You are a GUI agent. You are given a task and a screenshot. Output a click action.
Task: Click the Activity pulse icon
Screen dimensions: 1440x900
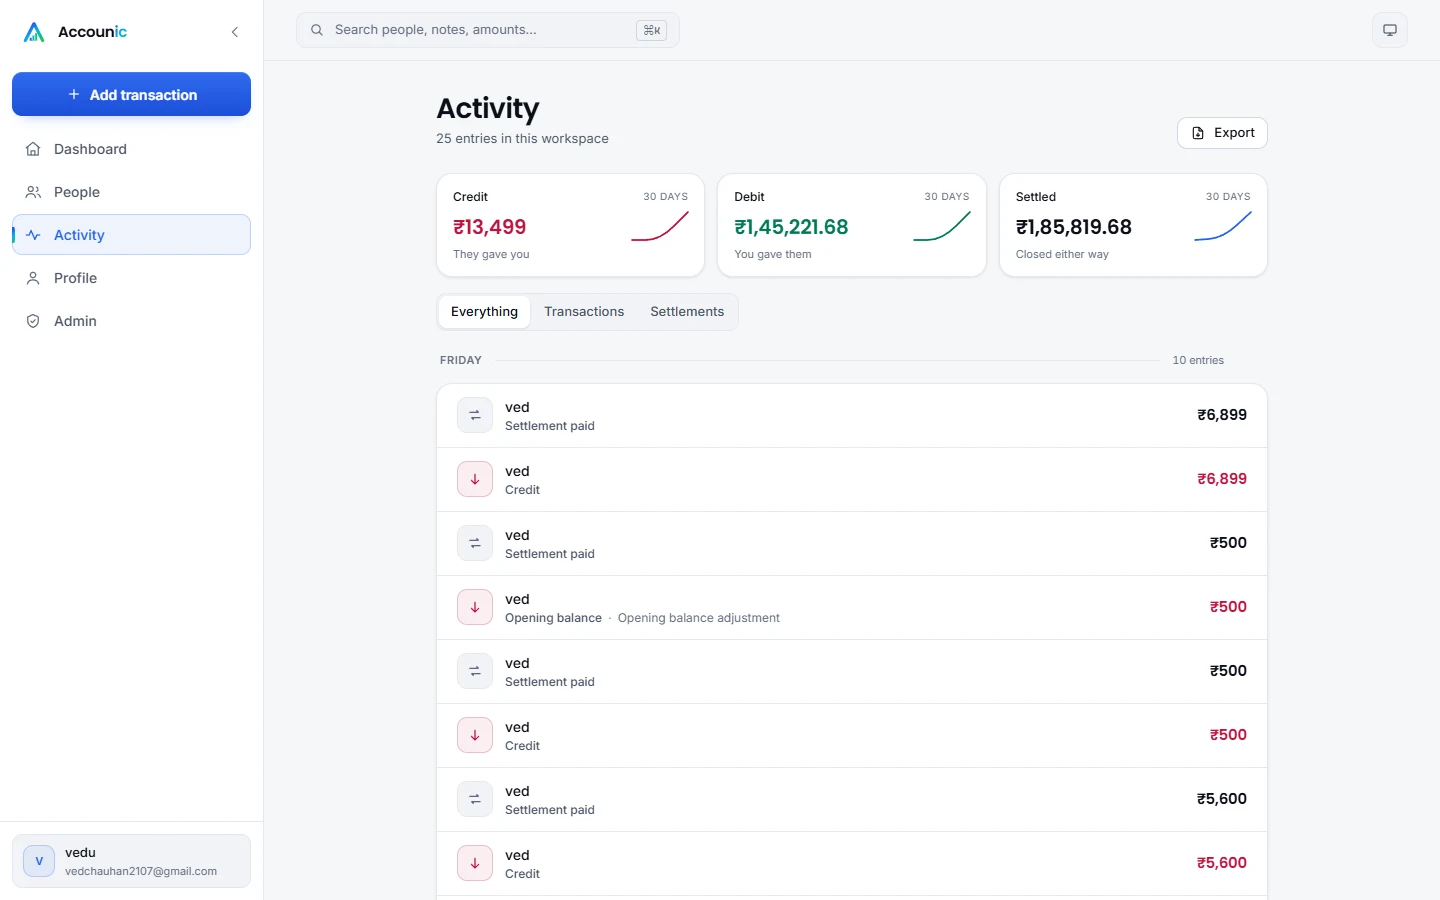33,235
